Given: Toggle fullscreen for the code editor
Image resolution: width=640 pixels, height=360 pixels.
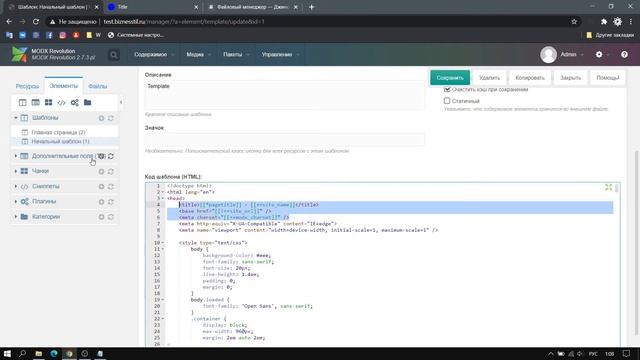Looking at the screenshot, I should pyautogui.click(x=609, y=187).
